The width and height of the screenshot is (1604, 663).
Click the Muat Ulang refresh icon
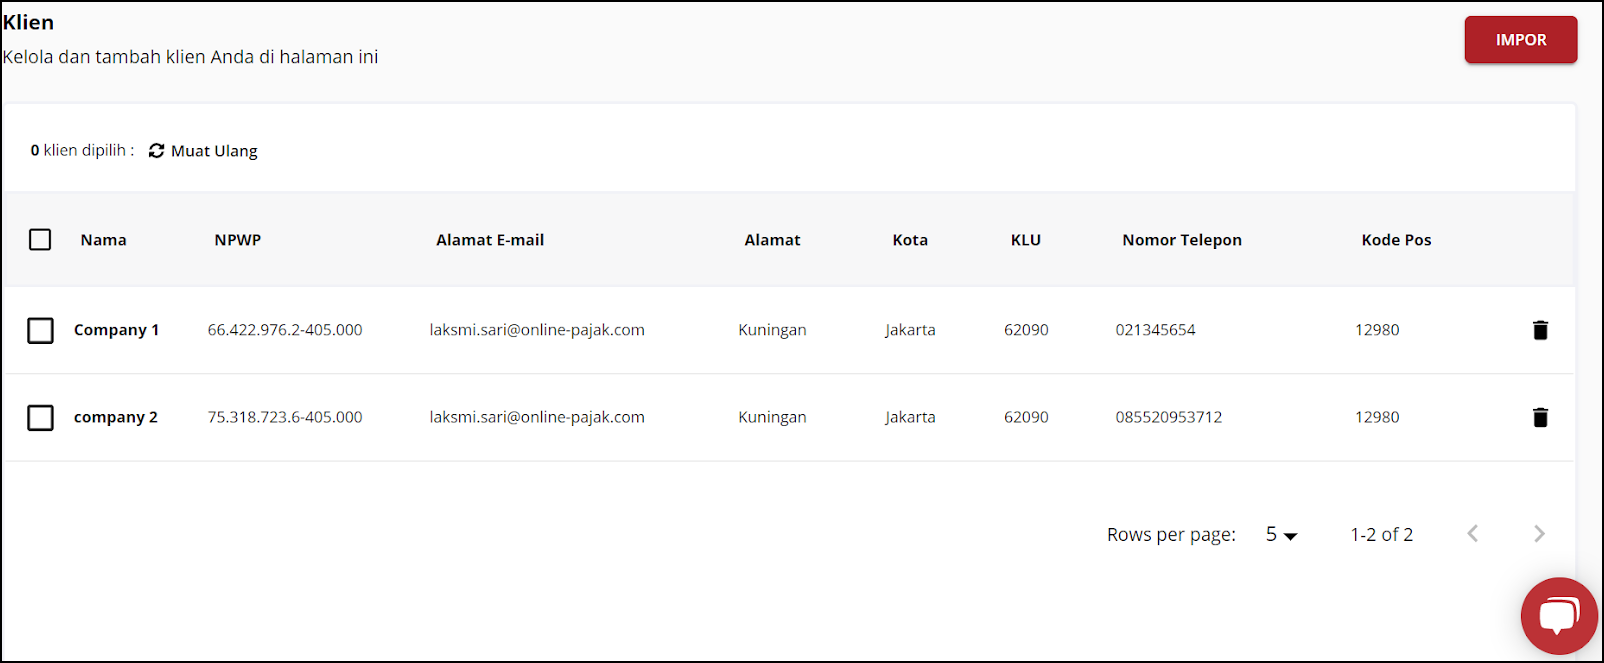[x=157, y=151]
